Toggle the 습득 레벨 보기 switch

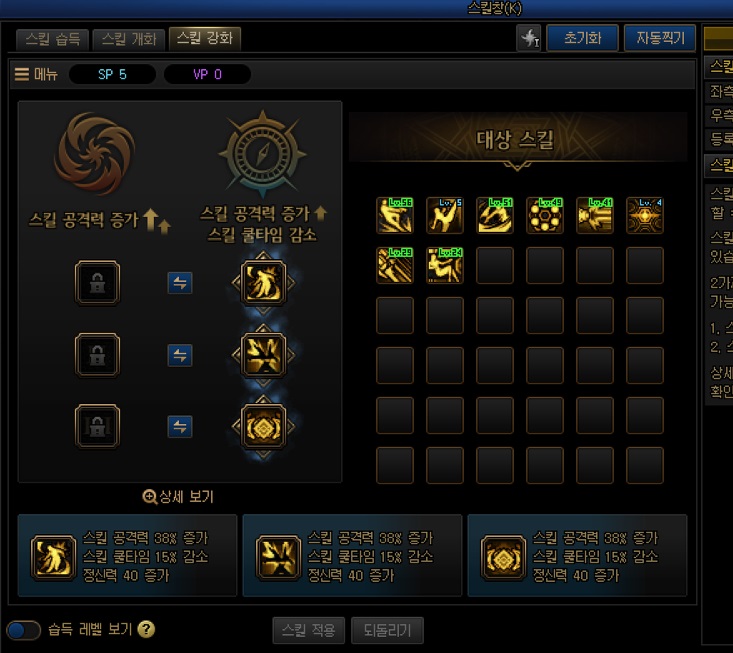point(23,630)
